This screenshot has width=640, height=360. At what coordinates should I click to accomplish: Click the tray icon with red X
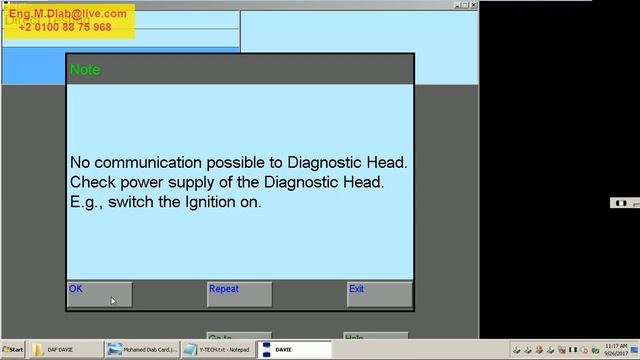click(562, 350)
